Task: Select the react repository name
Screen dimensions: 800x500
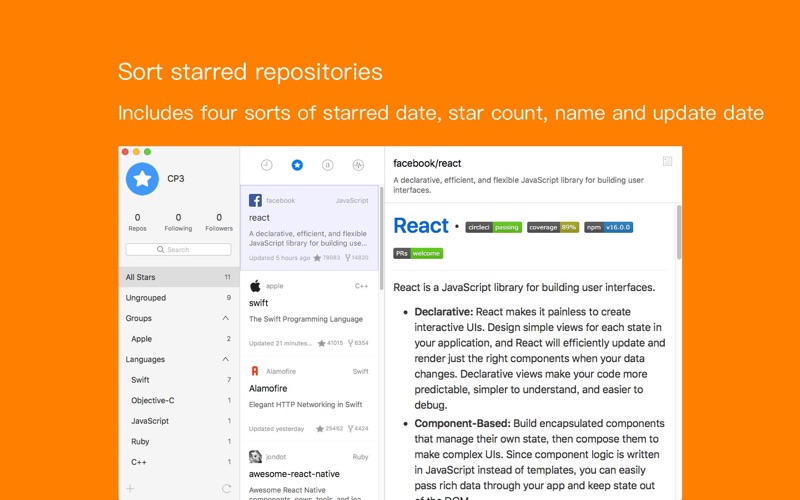Action: tap(259, 218)
